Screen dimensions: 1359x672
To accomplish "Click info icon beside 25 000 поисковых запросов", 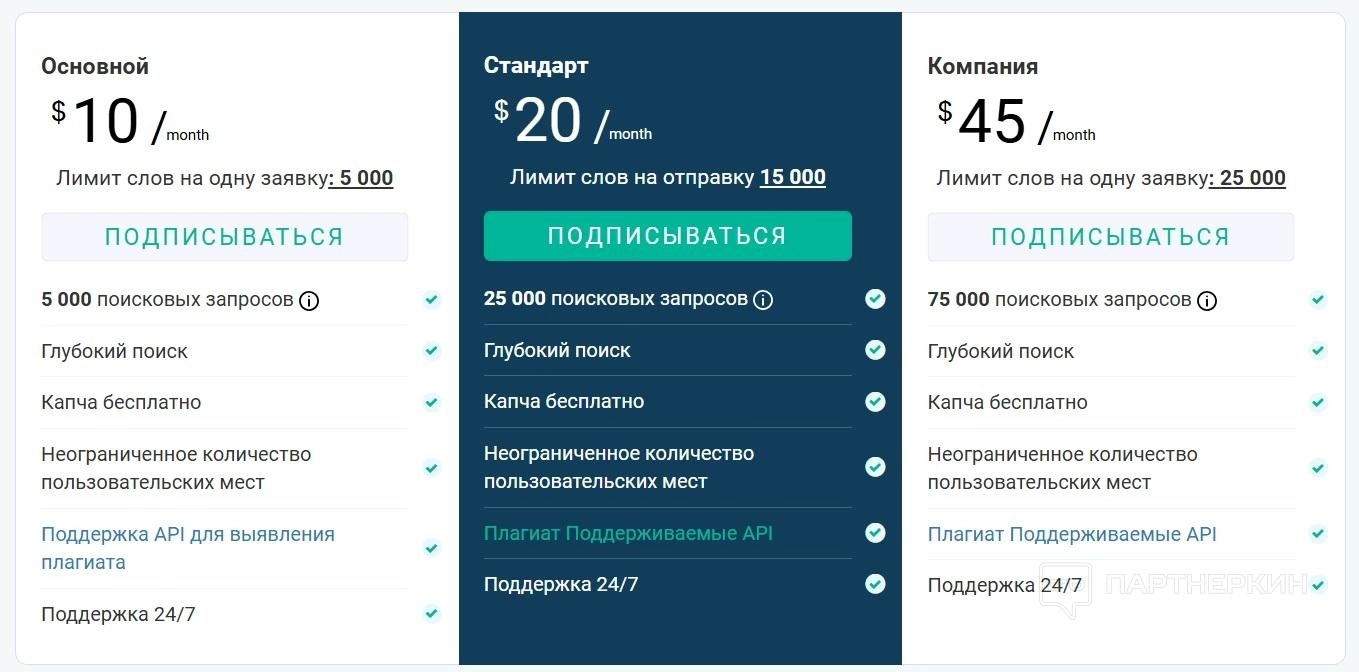I will point(763,299).
